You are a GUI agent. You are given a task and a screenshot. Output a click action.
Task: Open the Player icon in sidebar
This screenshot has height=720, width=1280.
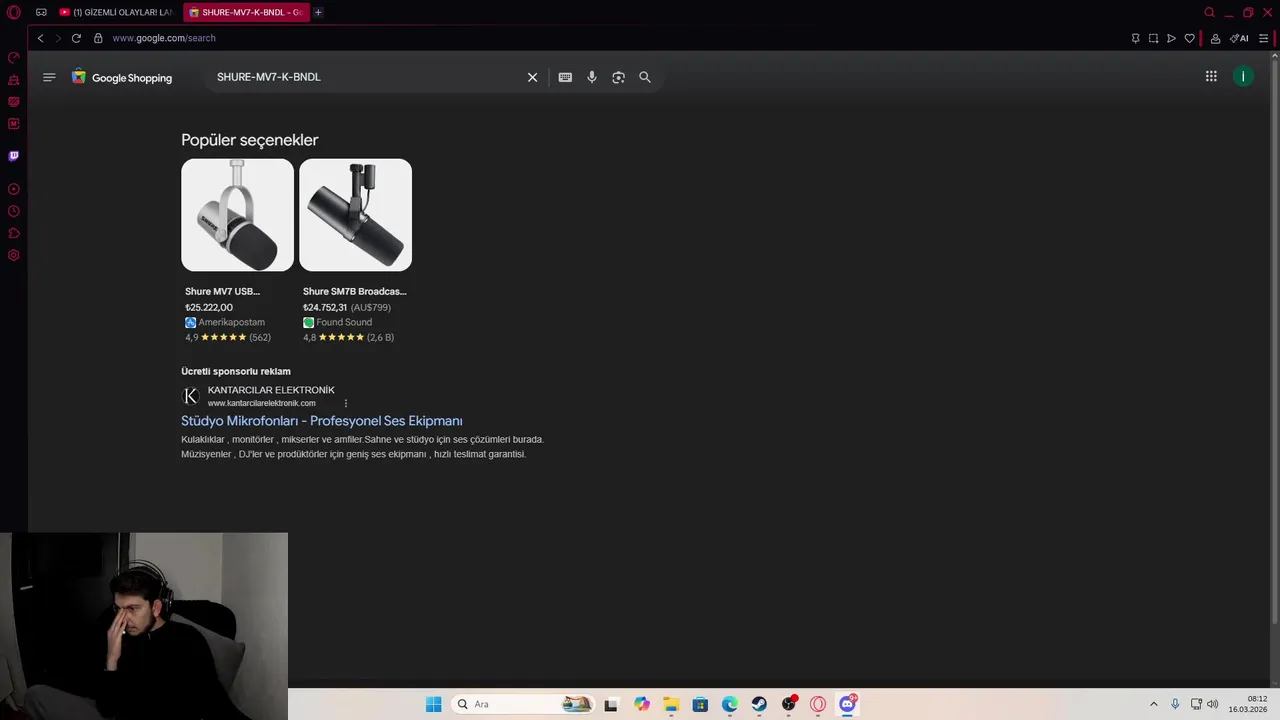[x=14, y=189]
